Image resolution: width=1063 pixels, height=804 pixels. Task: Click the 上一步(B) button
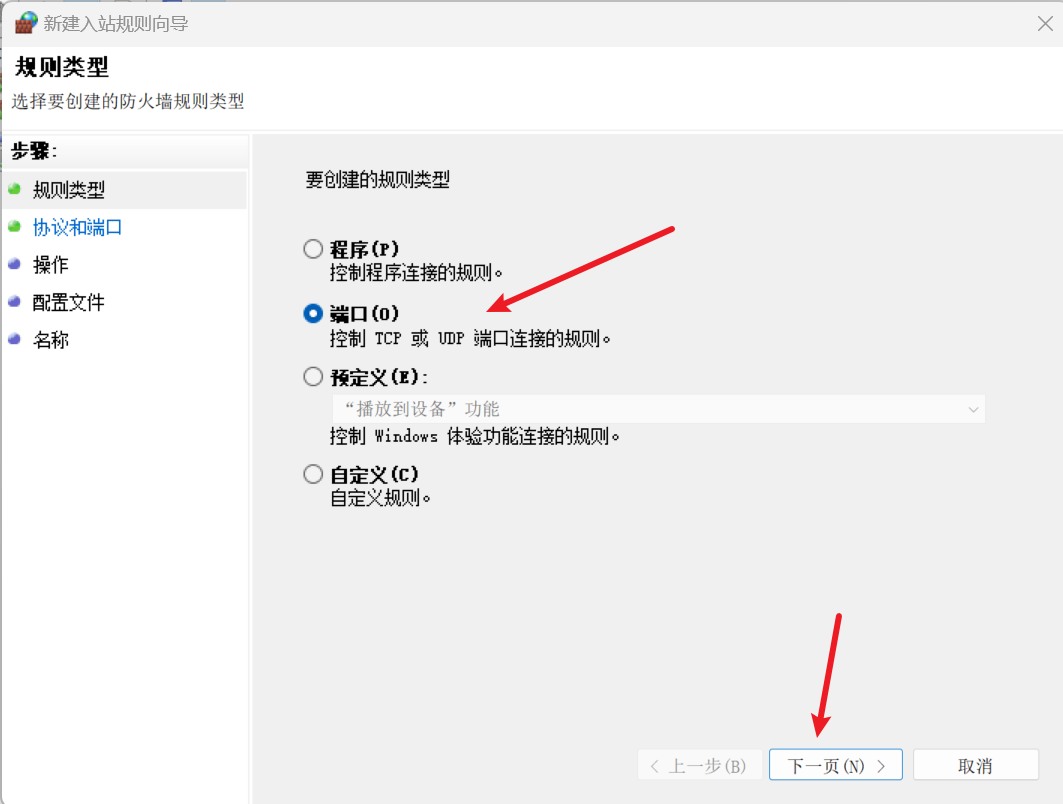click(x=700, y=765)
